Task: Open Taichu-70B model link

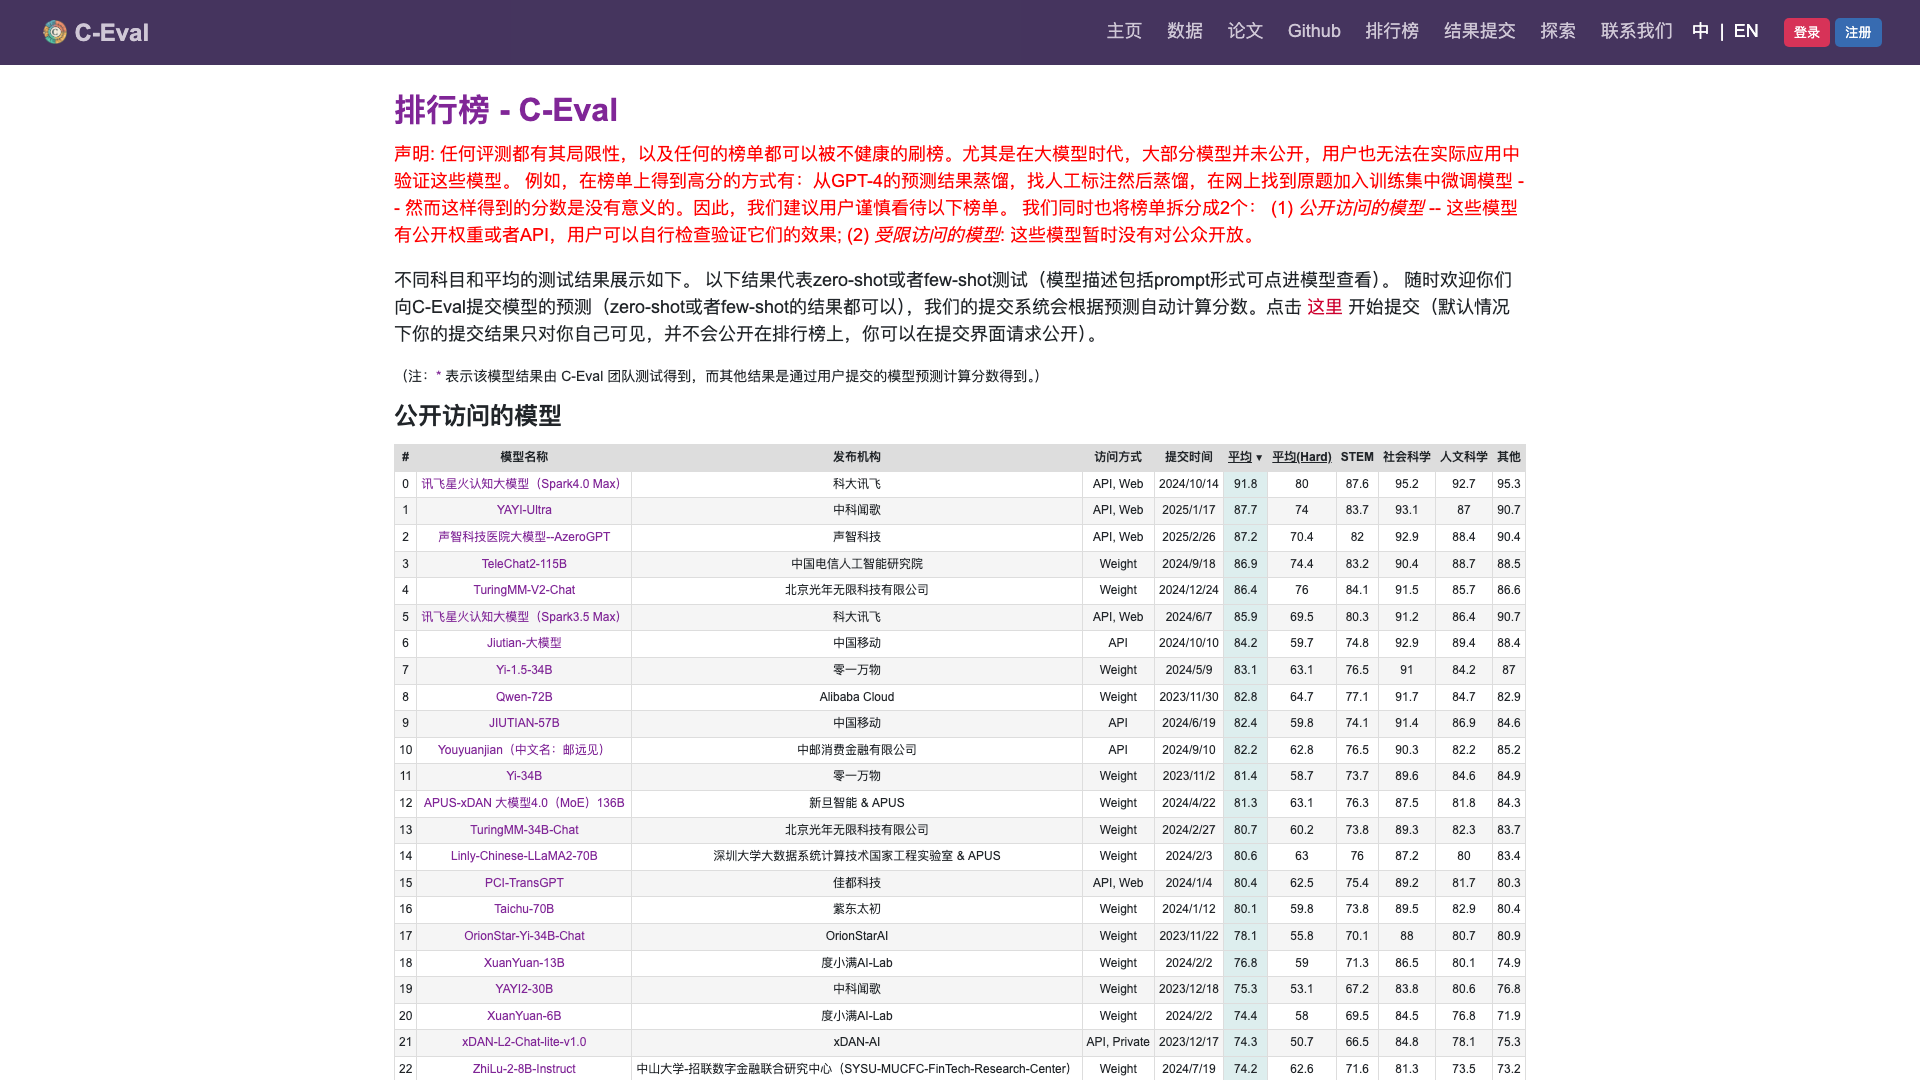Action: 524,909
